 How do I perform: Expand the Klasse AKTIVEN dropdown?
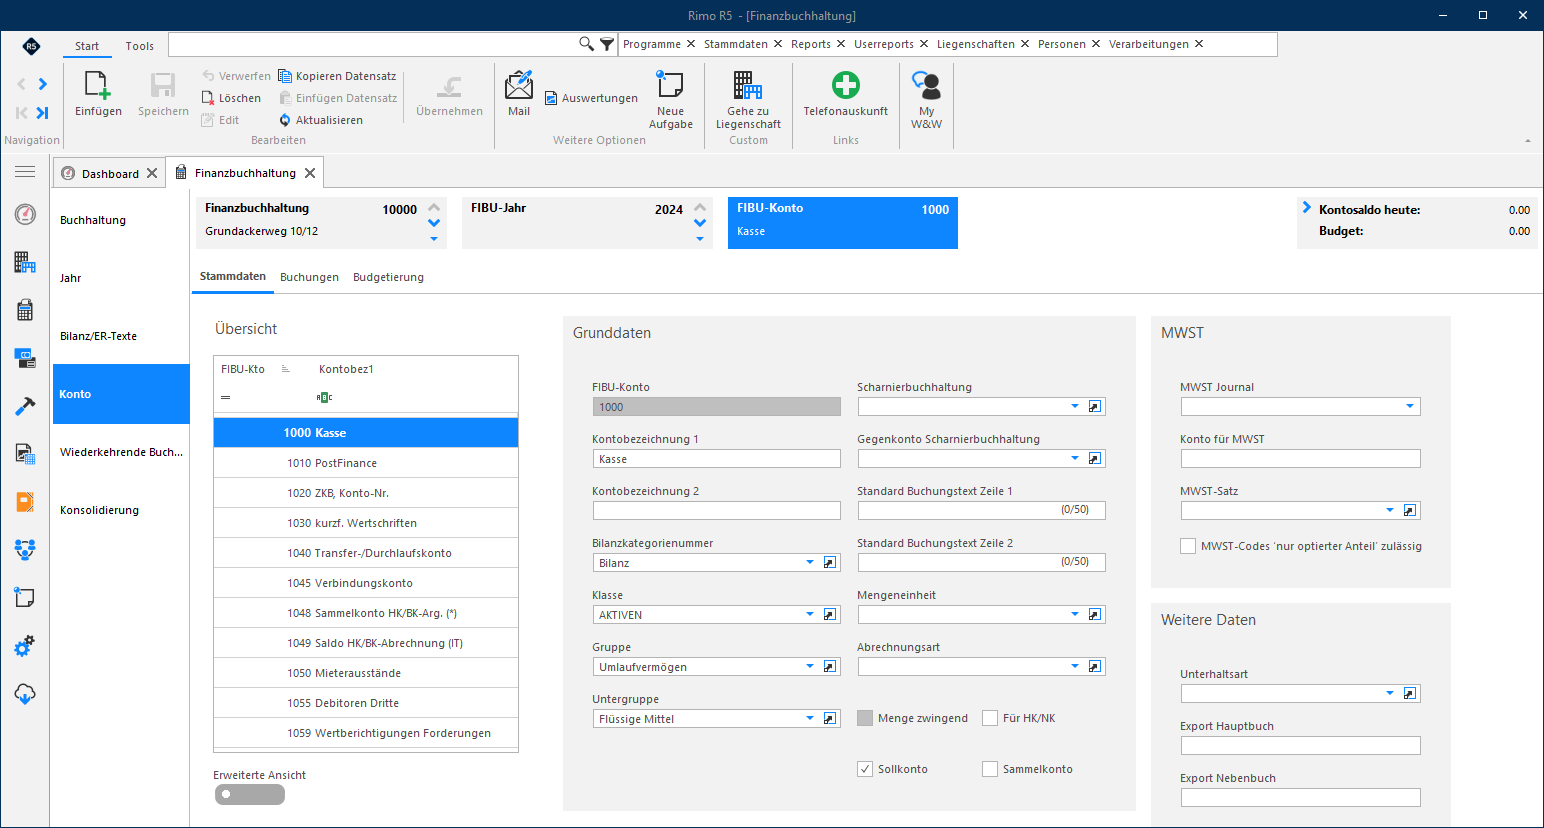click(810, 615)
